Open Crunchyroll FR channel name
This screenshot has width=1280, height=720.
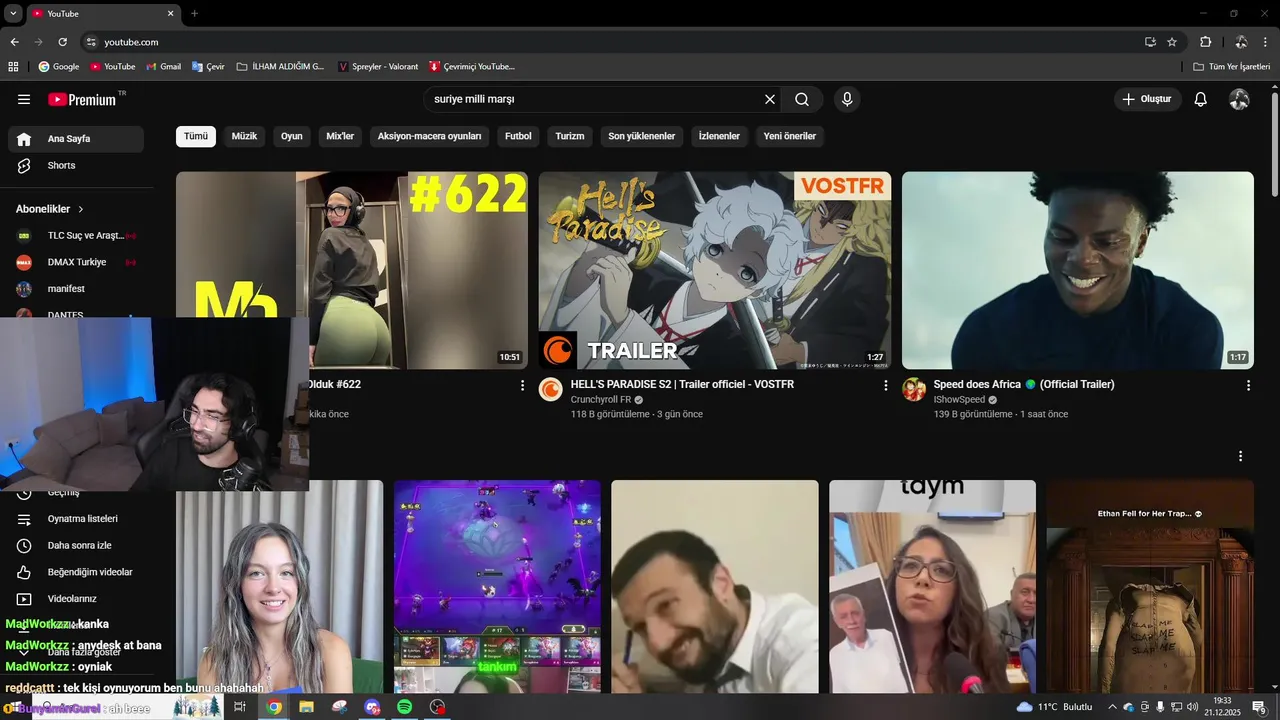click(600, 399)
